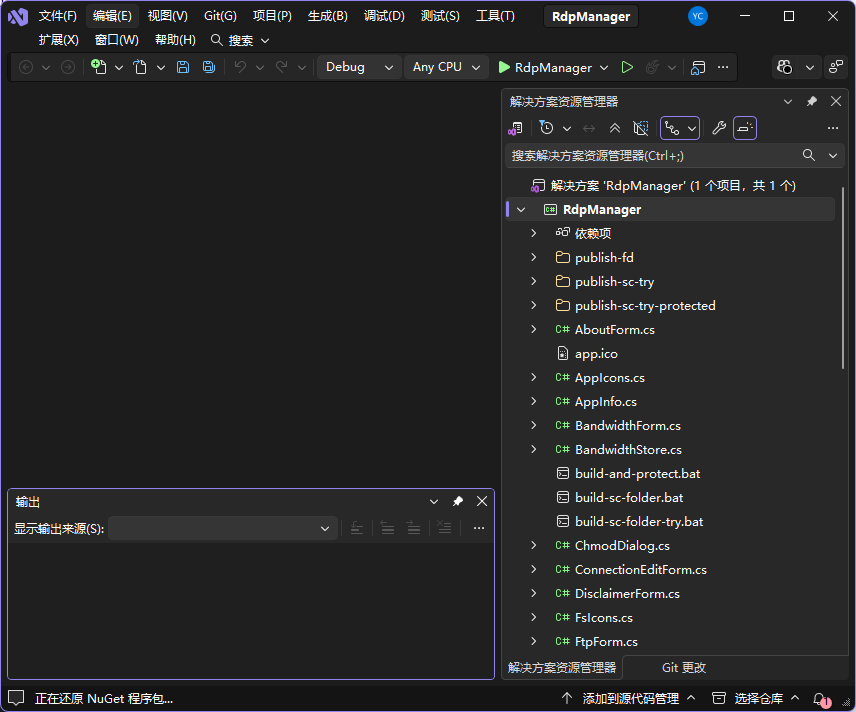The height and width of the screenshot is (712, 856).
Task: Click the toolbar overflow ellipsis after Find in Files
Action: 723,67
